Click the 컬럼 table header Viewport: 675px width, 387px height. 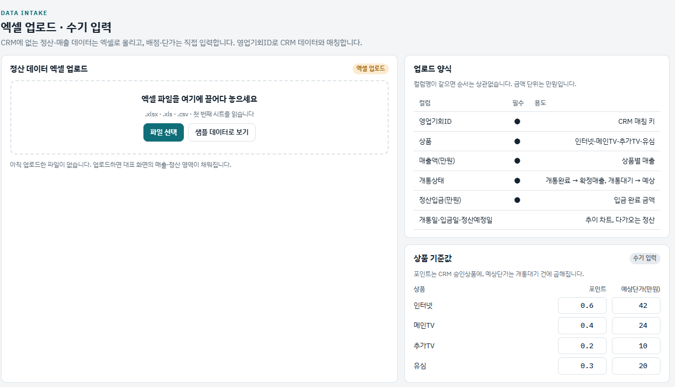tap(424, 103)
